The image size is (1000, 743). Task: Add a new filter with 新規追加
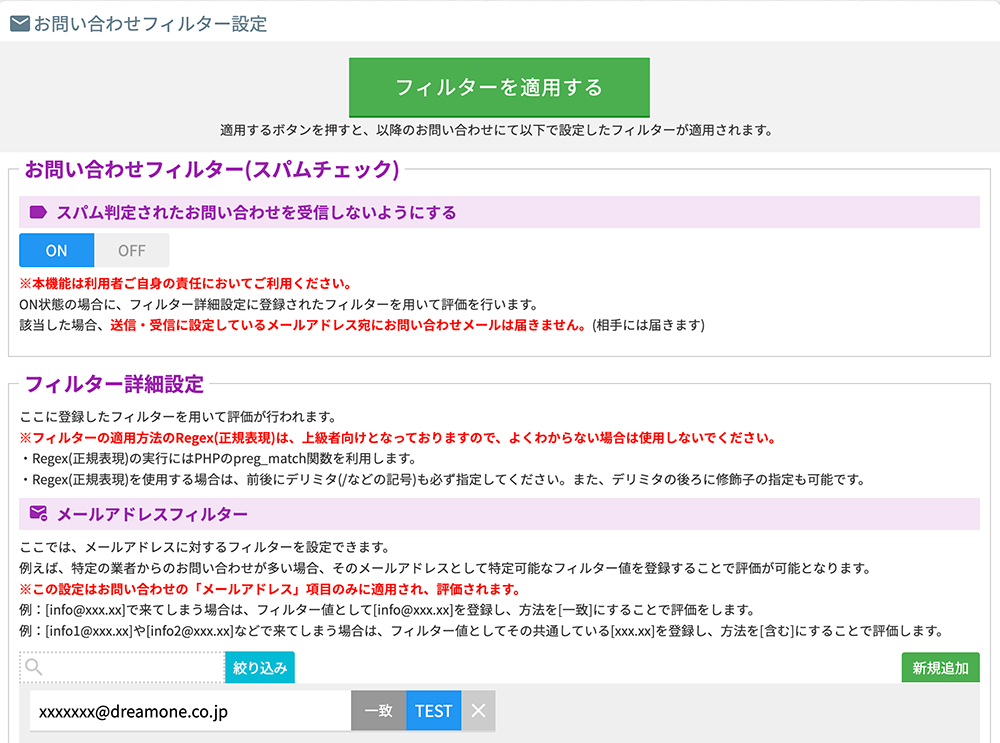940,667
